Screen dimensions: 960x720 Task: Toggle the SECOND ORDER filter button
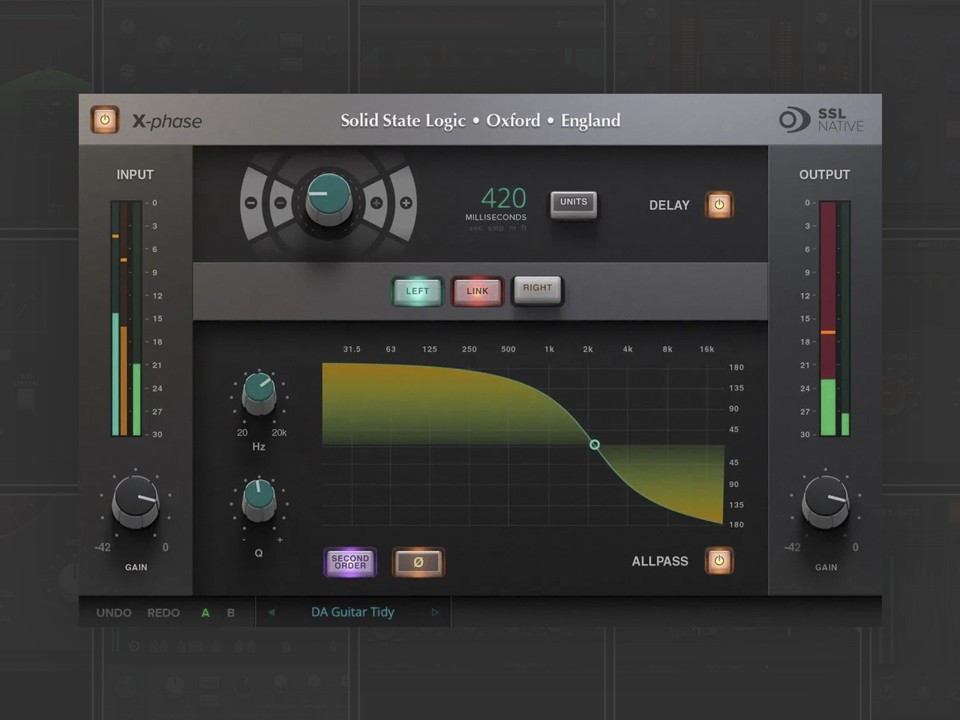(350, 561)
